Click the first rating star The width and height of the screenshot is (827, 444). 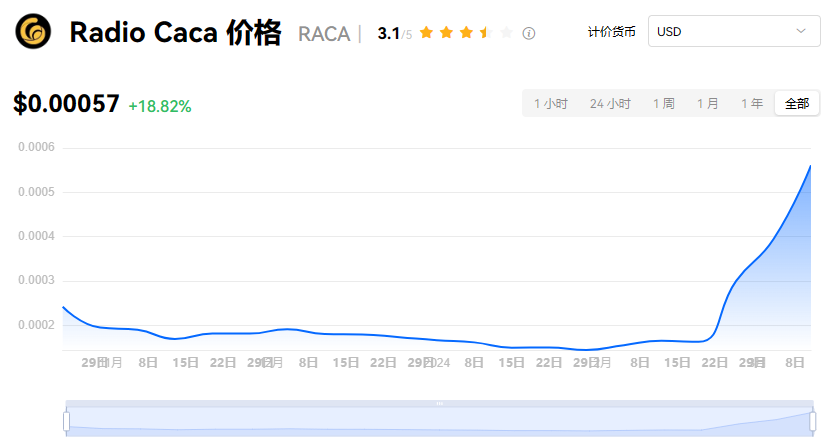tap(426, 33)
